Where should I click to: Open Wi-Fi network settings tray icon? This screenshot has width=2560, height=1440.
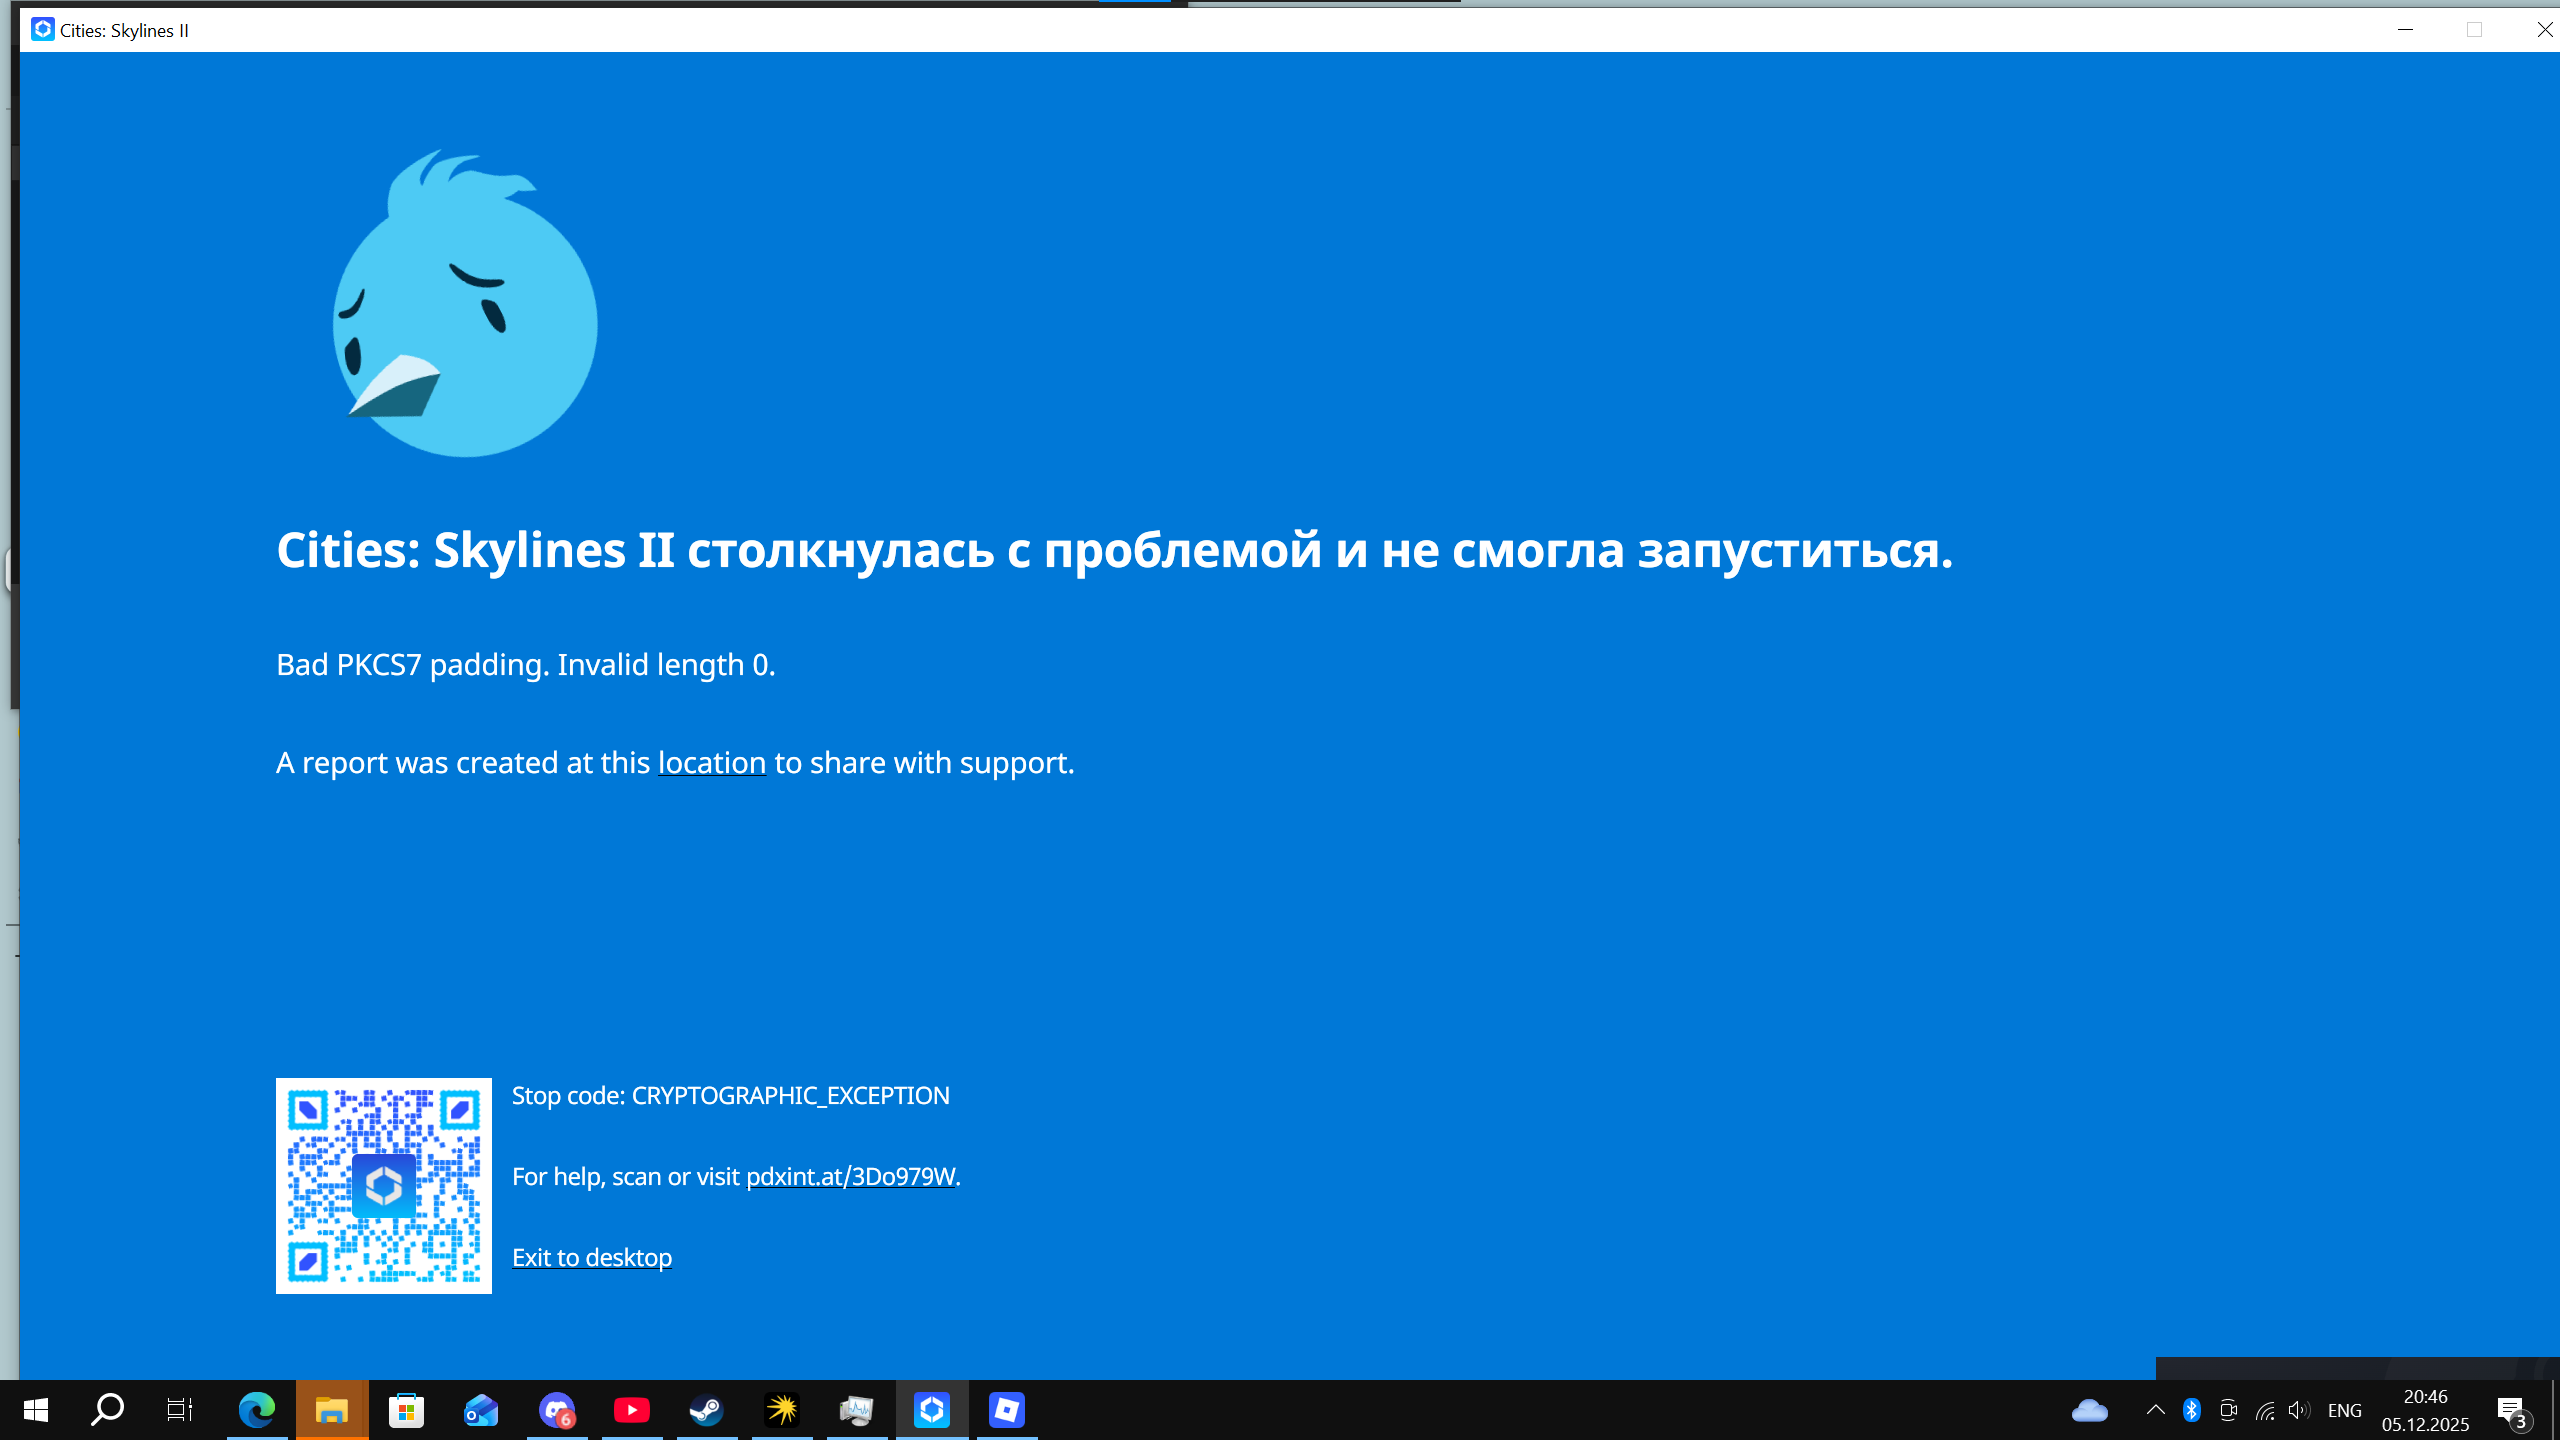pos(2265,1410)
